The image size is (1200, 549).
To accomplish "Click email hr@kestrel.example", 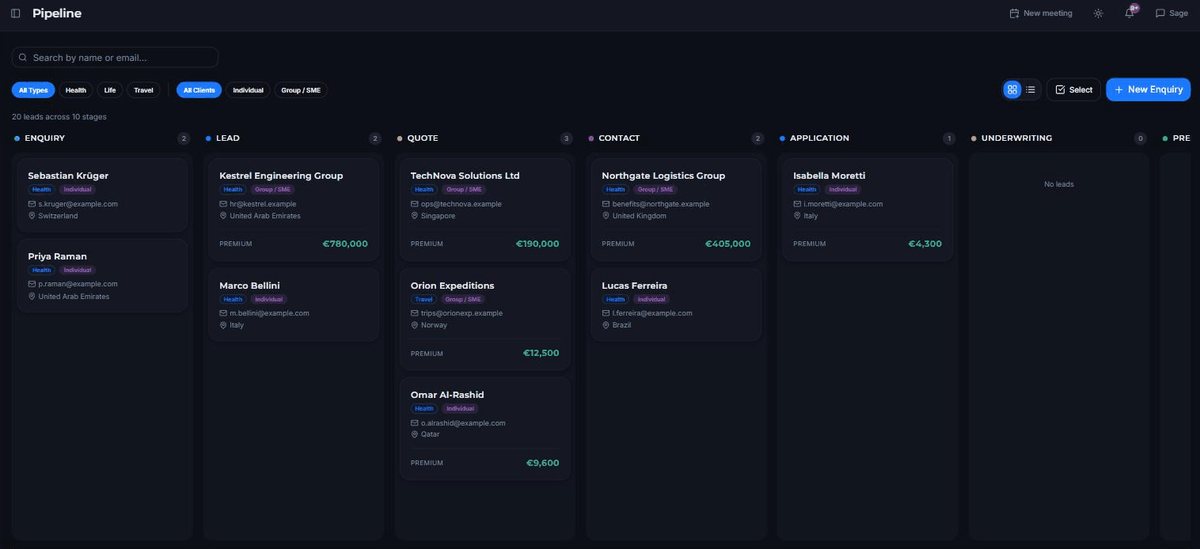I will (x=263, y=204).
